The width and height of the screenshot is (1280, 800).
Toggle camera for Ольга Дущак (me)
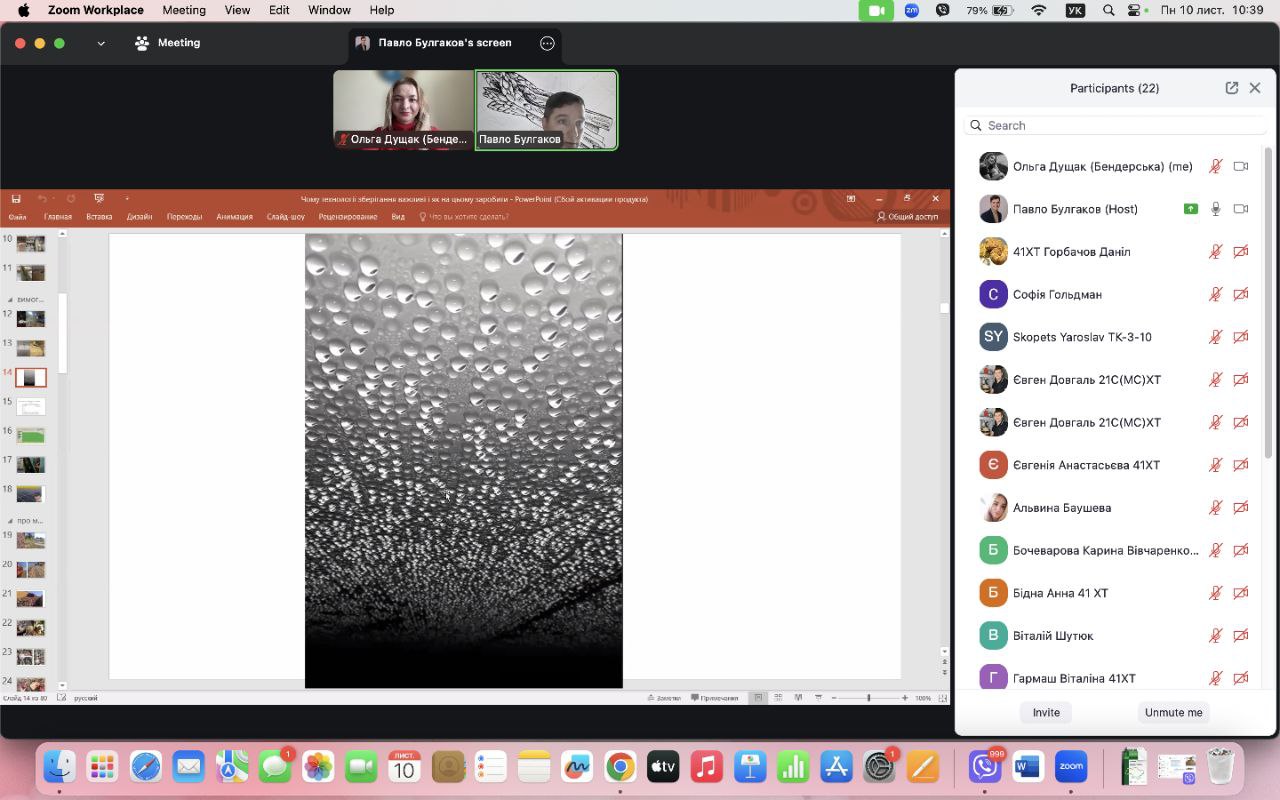tap(1241, 167)
